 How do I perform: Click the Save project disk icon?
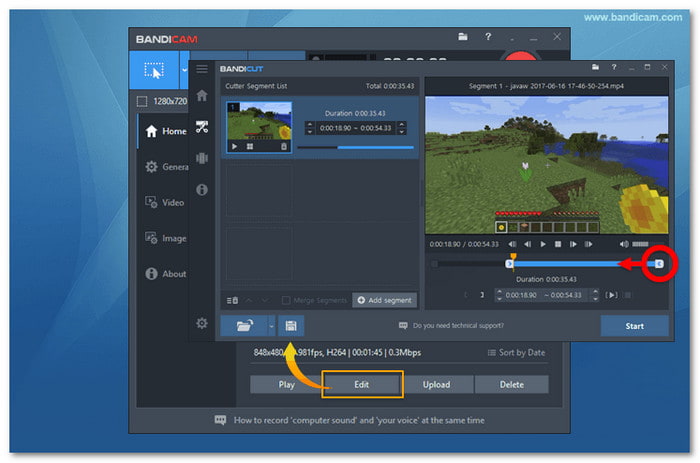291,326
